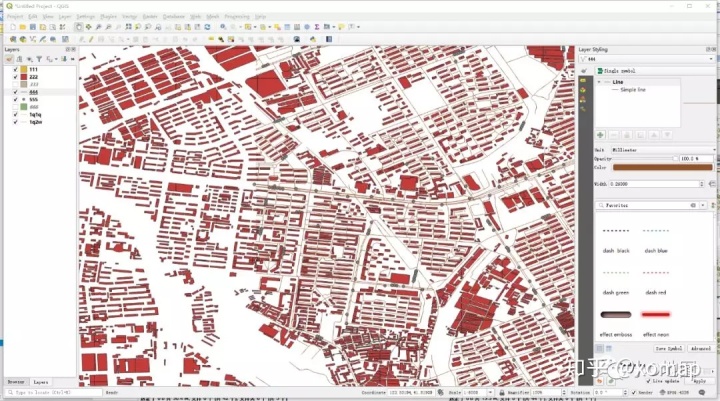Open the layer selector dropdown showing 444

[647, 59]
